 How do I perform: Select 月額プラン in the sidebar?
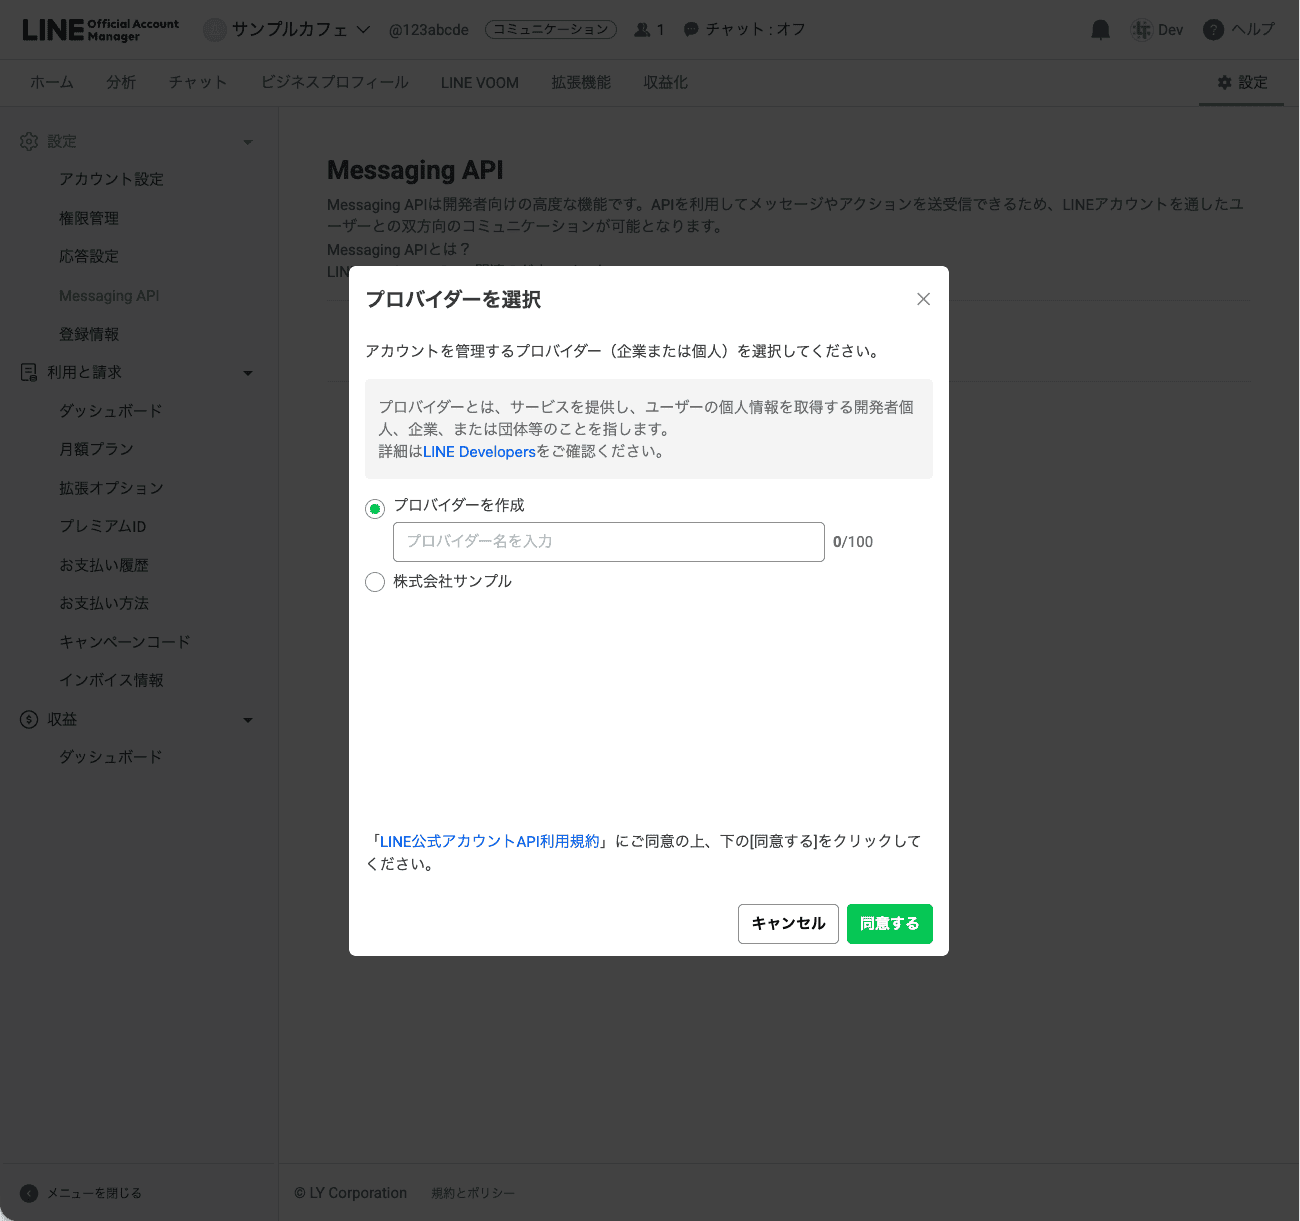point(96,449)
